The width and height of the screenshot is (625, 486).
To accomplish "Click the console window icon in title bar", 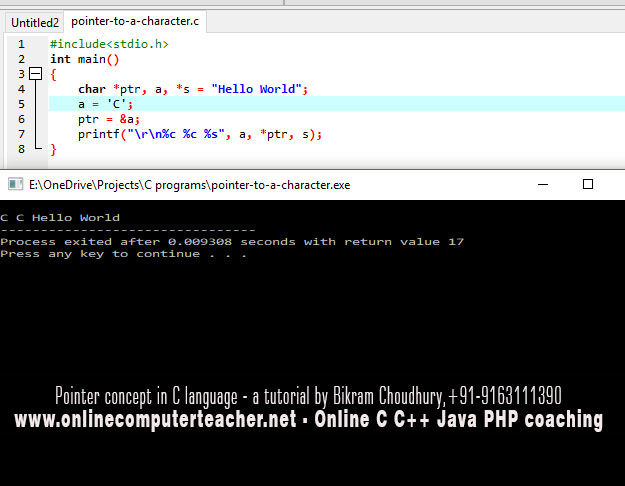I will click(14, 184).
